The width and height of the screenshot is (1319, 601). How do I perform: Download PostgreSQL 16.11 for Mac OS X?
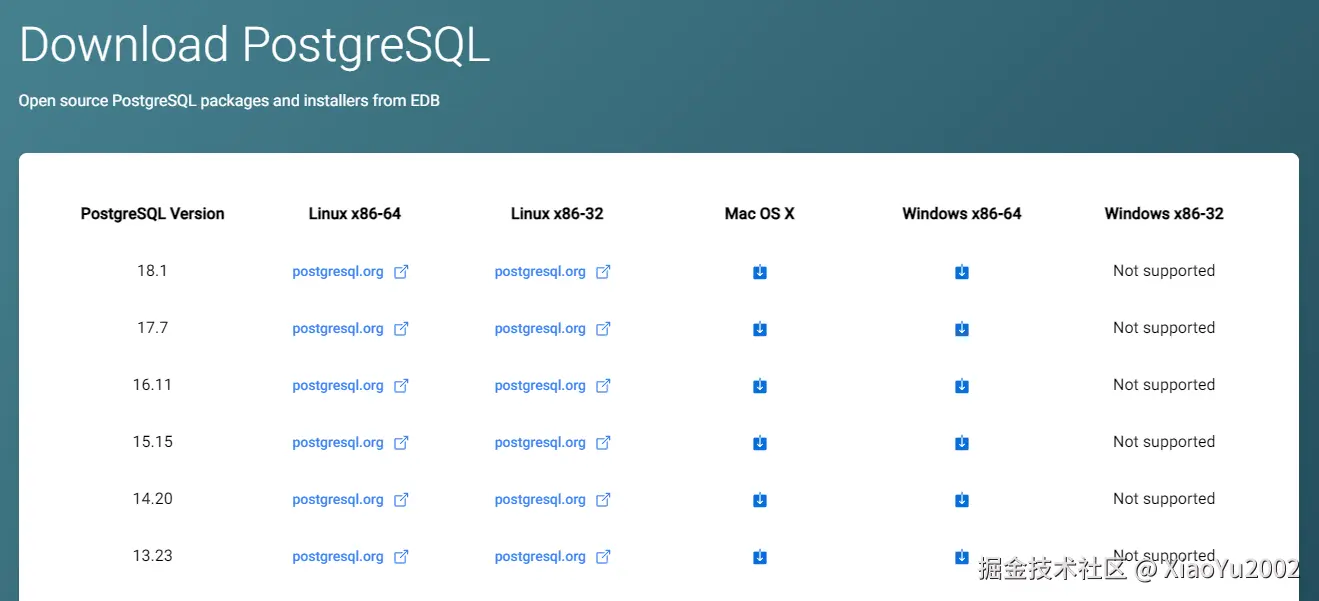(x=760, y=386)
